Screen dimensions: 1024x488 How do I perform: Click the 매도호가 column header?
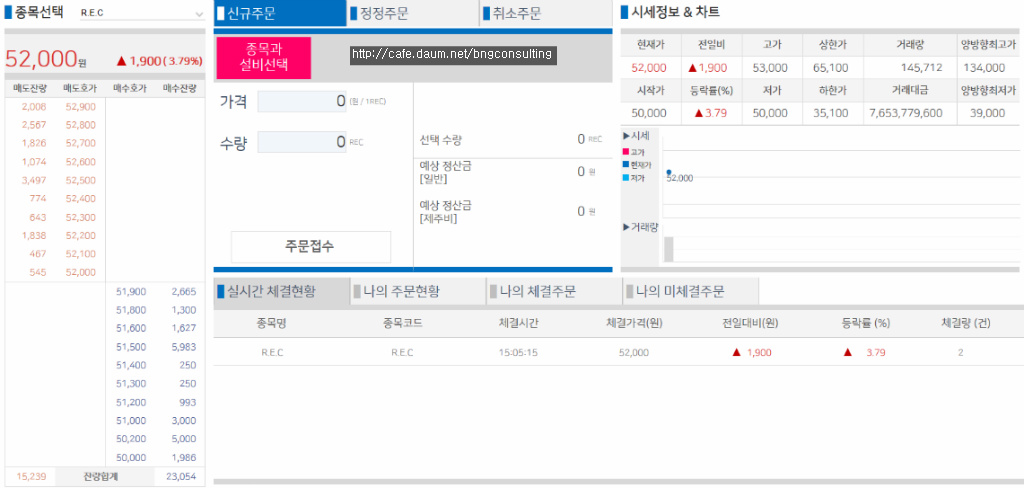point(79,89)
